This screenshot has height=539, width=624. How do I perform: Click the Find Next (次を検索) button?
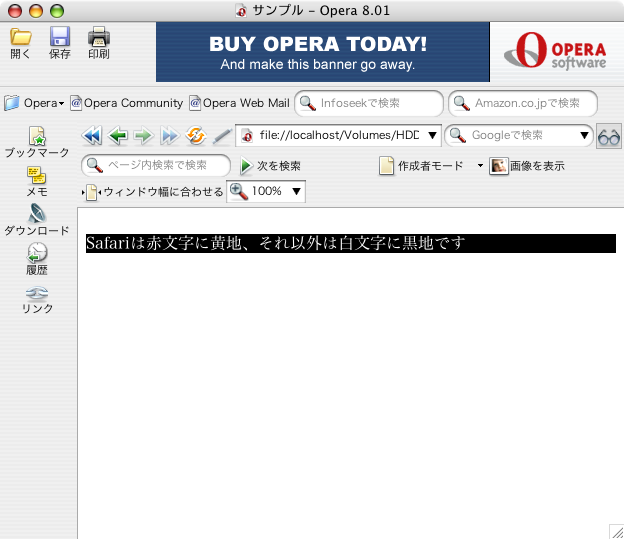click(x=270, y=166)
